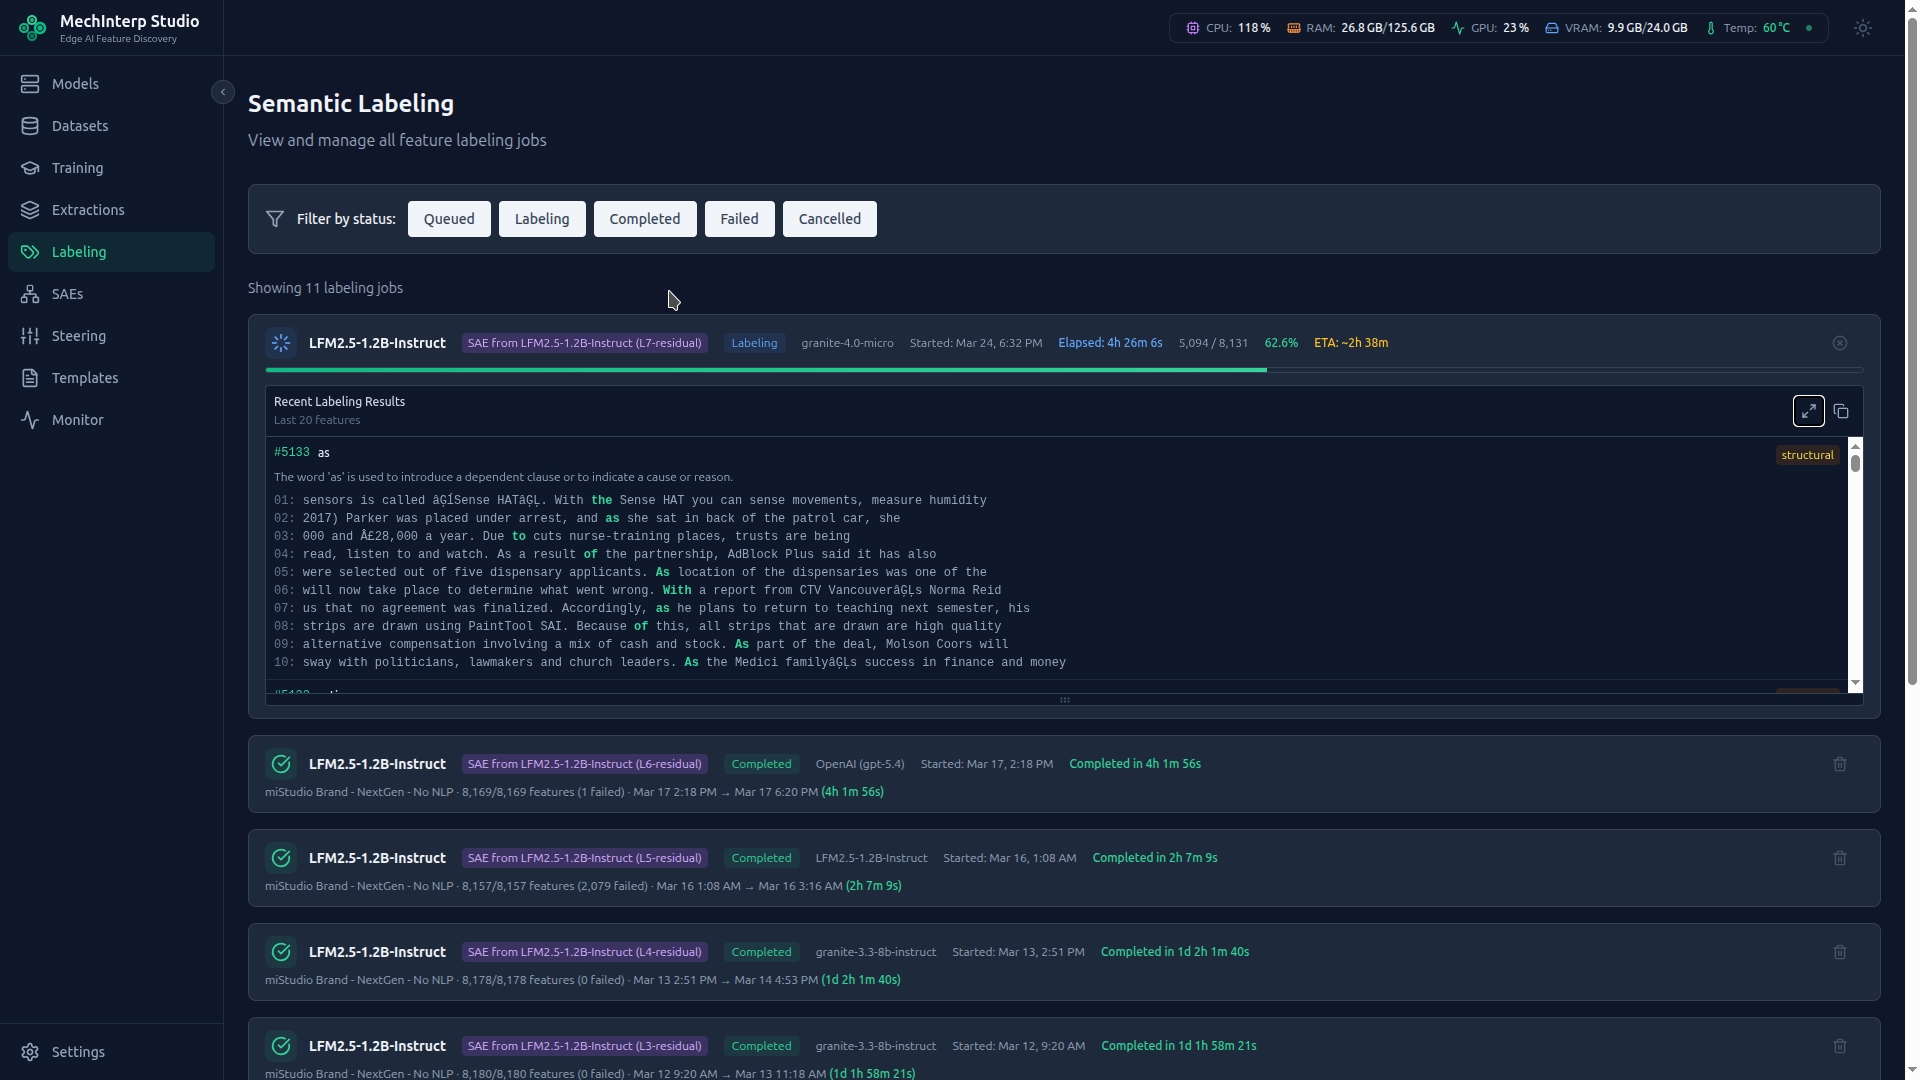
Task: Click the Models server icon
Action: [x=30, y=84]
